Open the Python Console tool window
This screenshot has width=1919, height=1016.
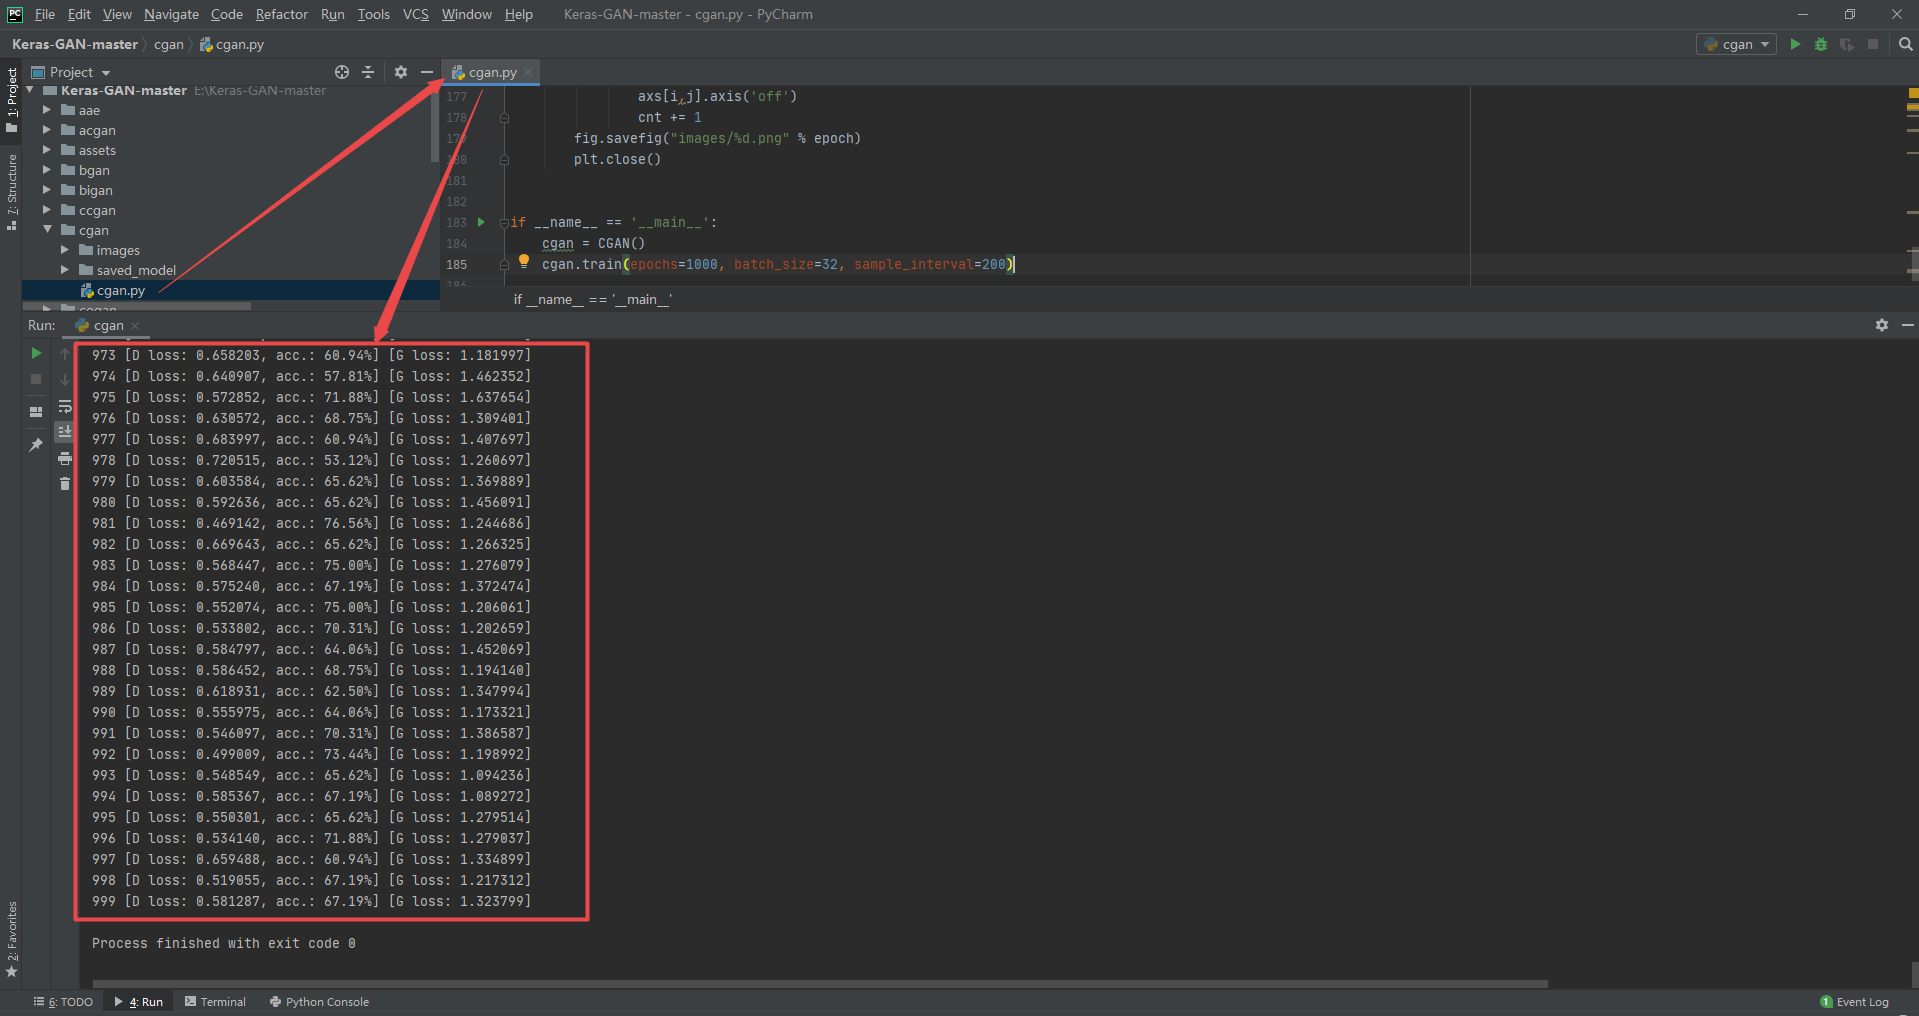(x=319, y=1002)
